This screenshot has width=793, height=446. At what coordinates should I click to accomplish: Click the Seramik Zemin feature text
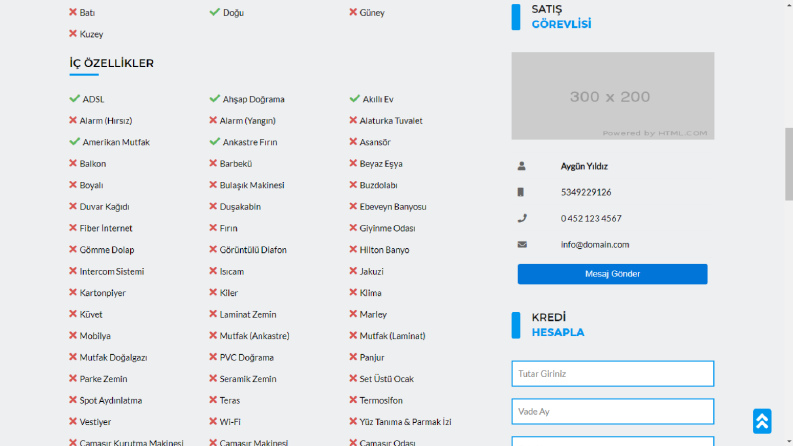click(248, 379)
